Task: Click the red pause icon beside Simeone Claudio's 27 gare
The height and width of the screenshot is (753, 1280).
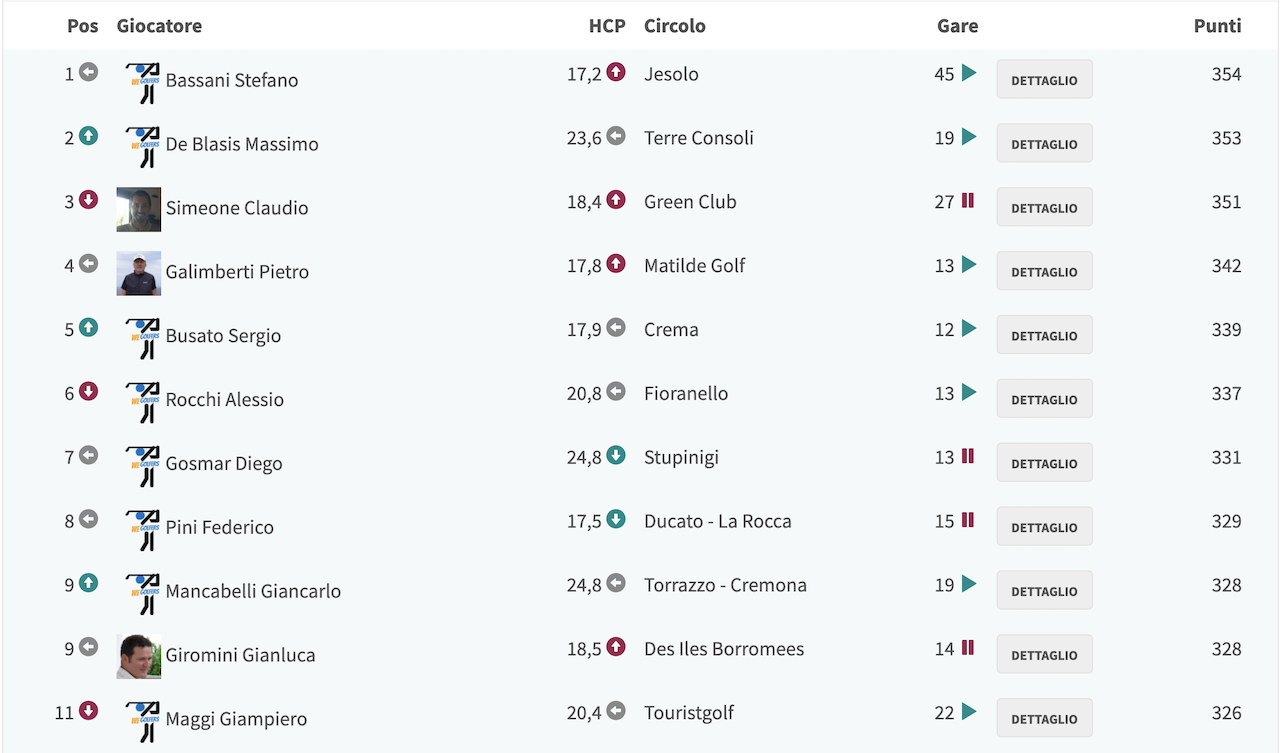Action: click(x=968, y=200)
